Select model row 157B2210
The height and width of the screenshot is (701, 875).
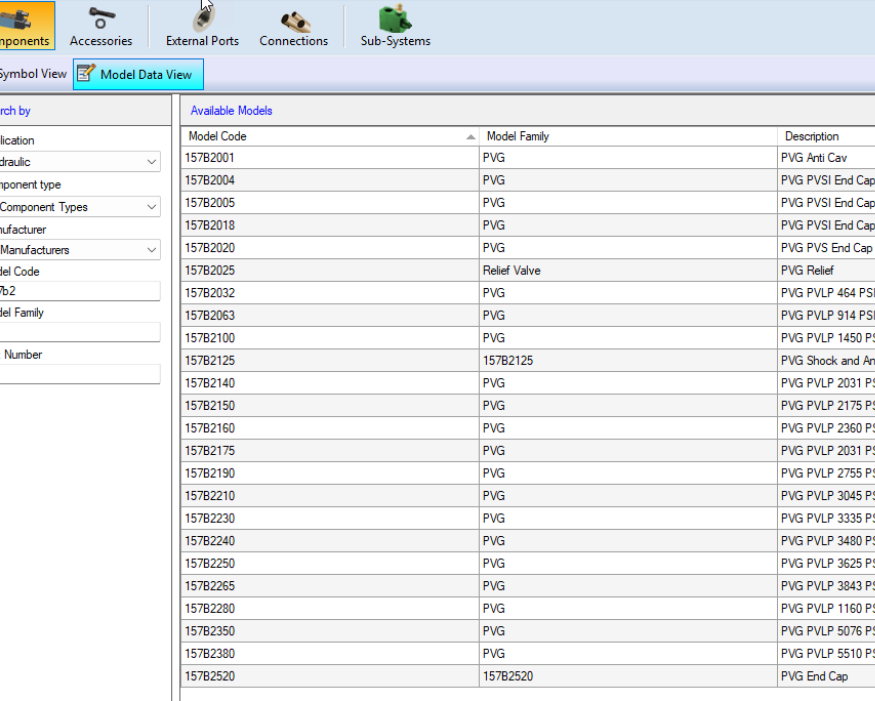click(528, 496)
